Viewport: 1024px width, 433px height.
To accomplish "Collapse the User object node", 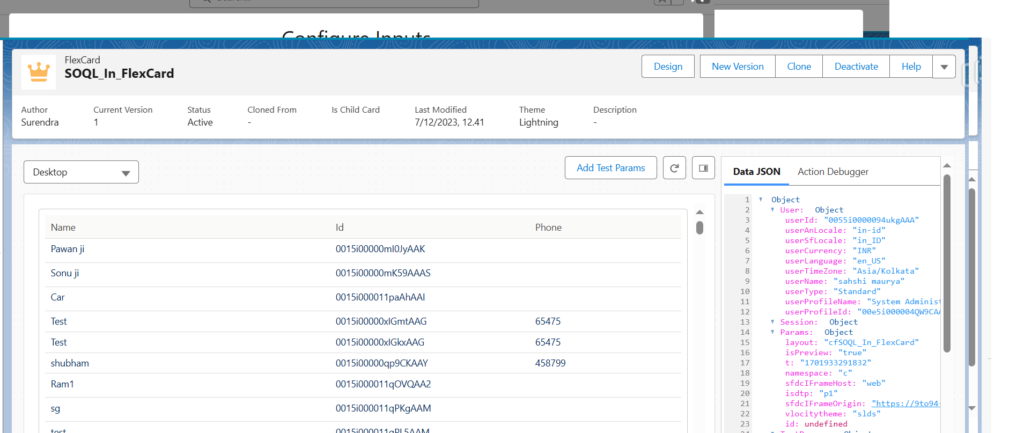I will tap(773, 210).
